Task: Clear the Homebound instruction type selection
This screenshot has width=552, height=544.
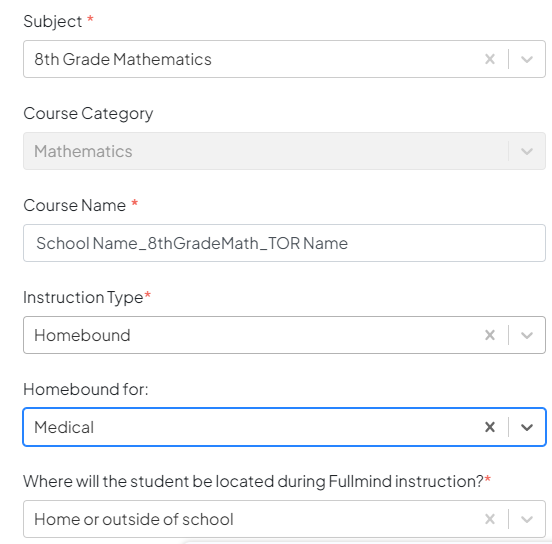Action: 490,335
